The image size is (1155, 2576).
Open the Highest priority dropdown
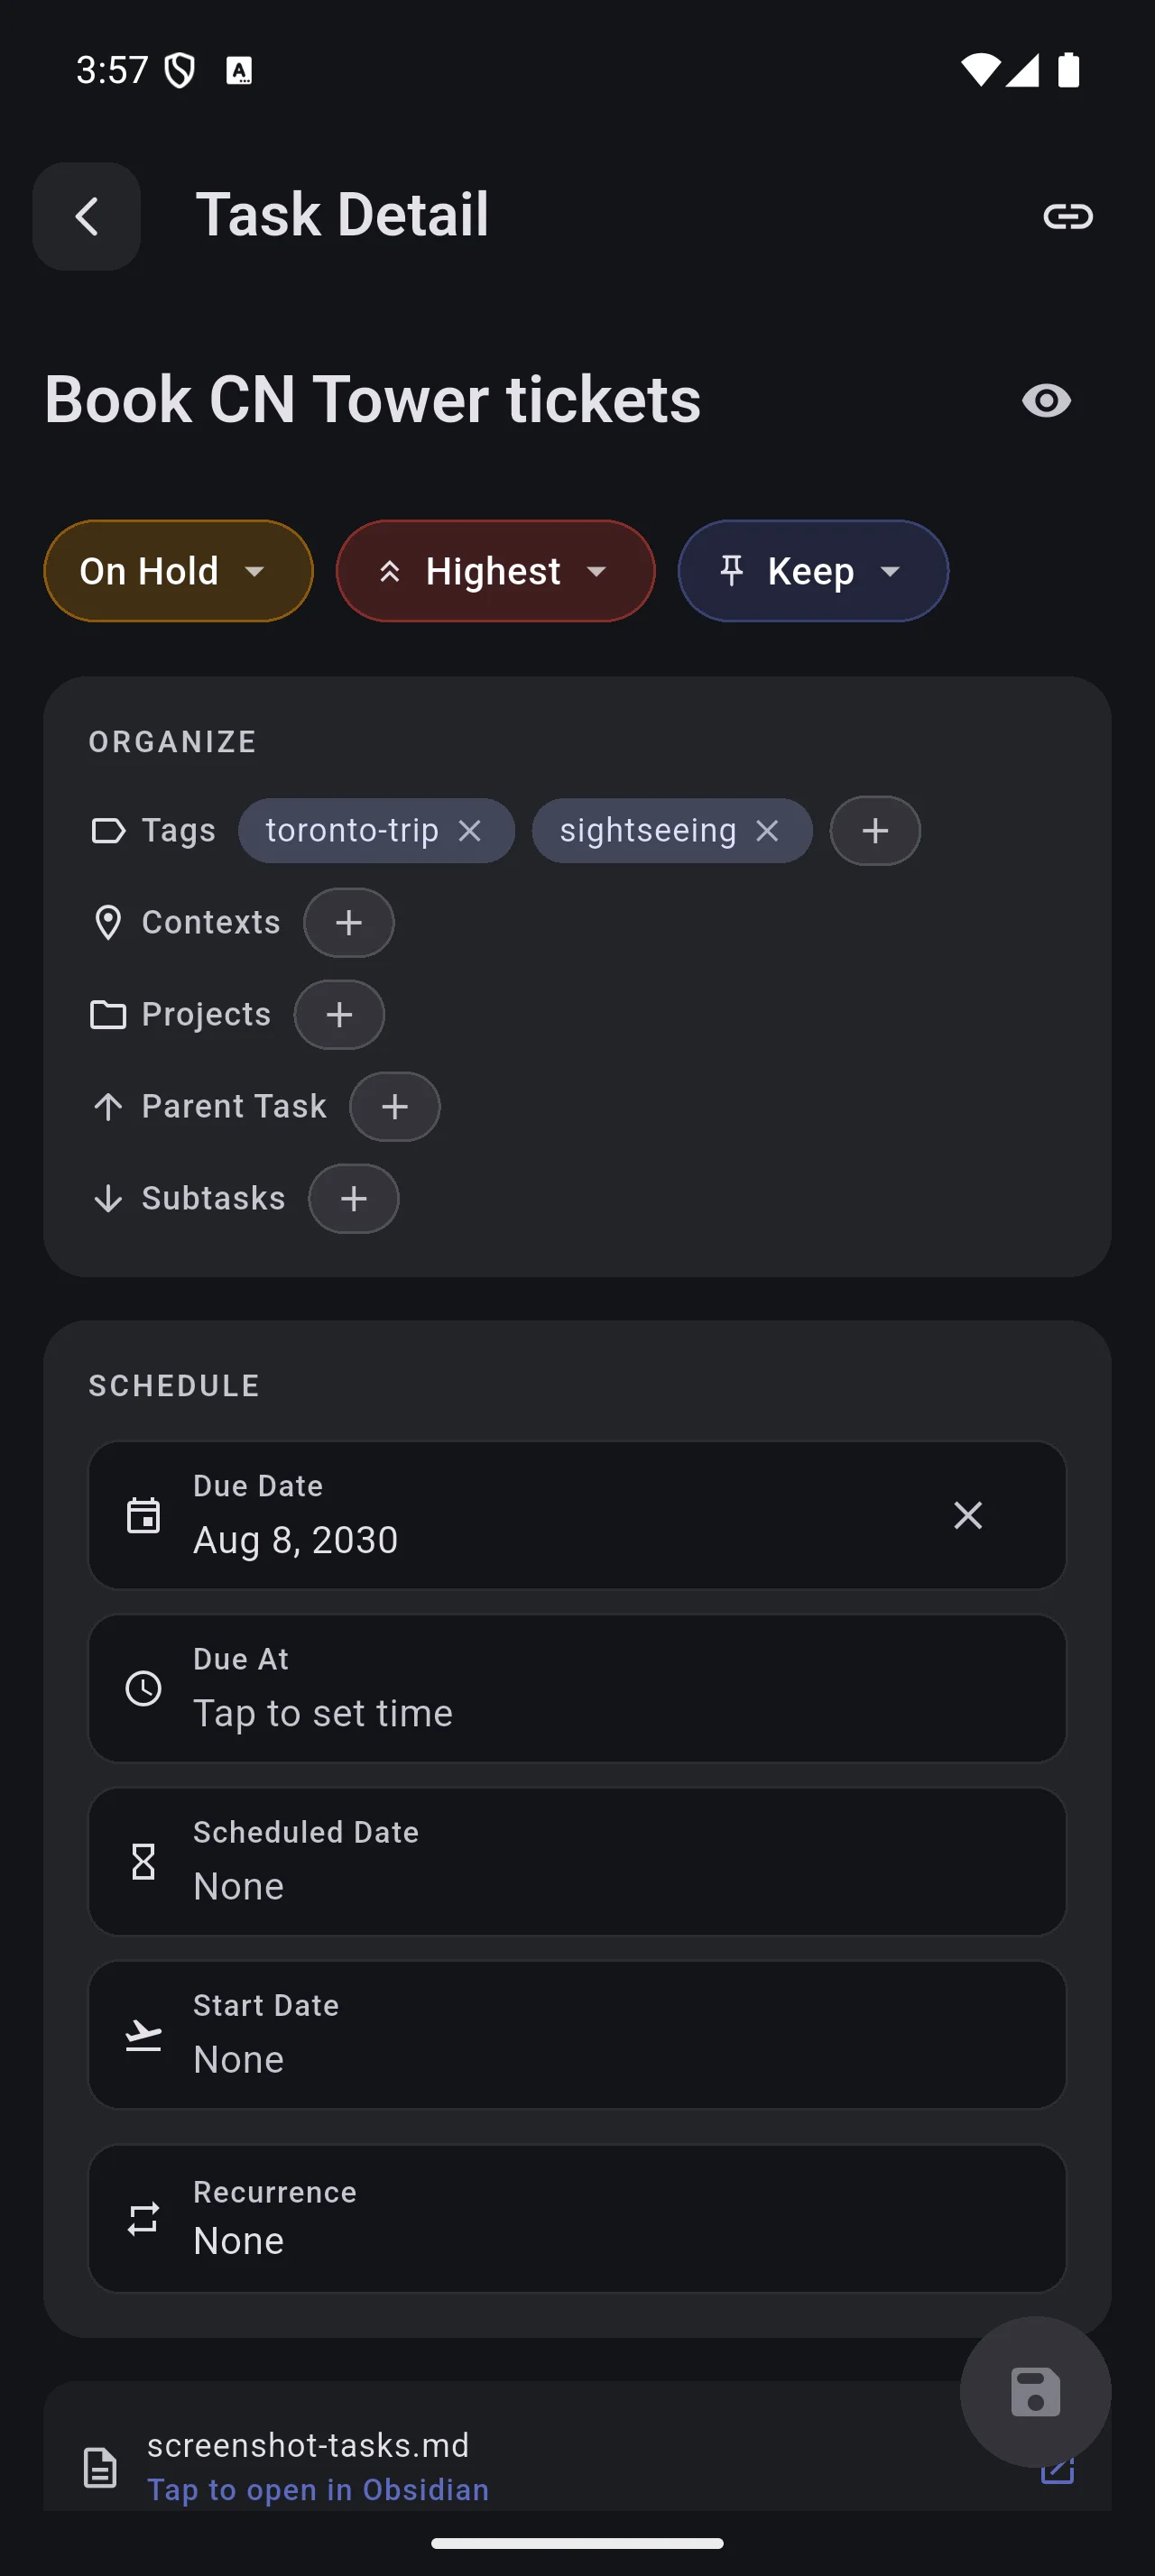click(x=495, y=571)
